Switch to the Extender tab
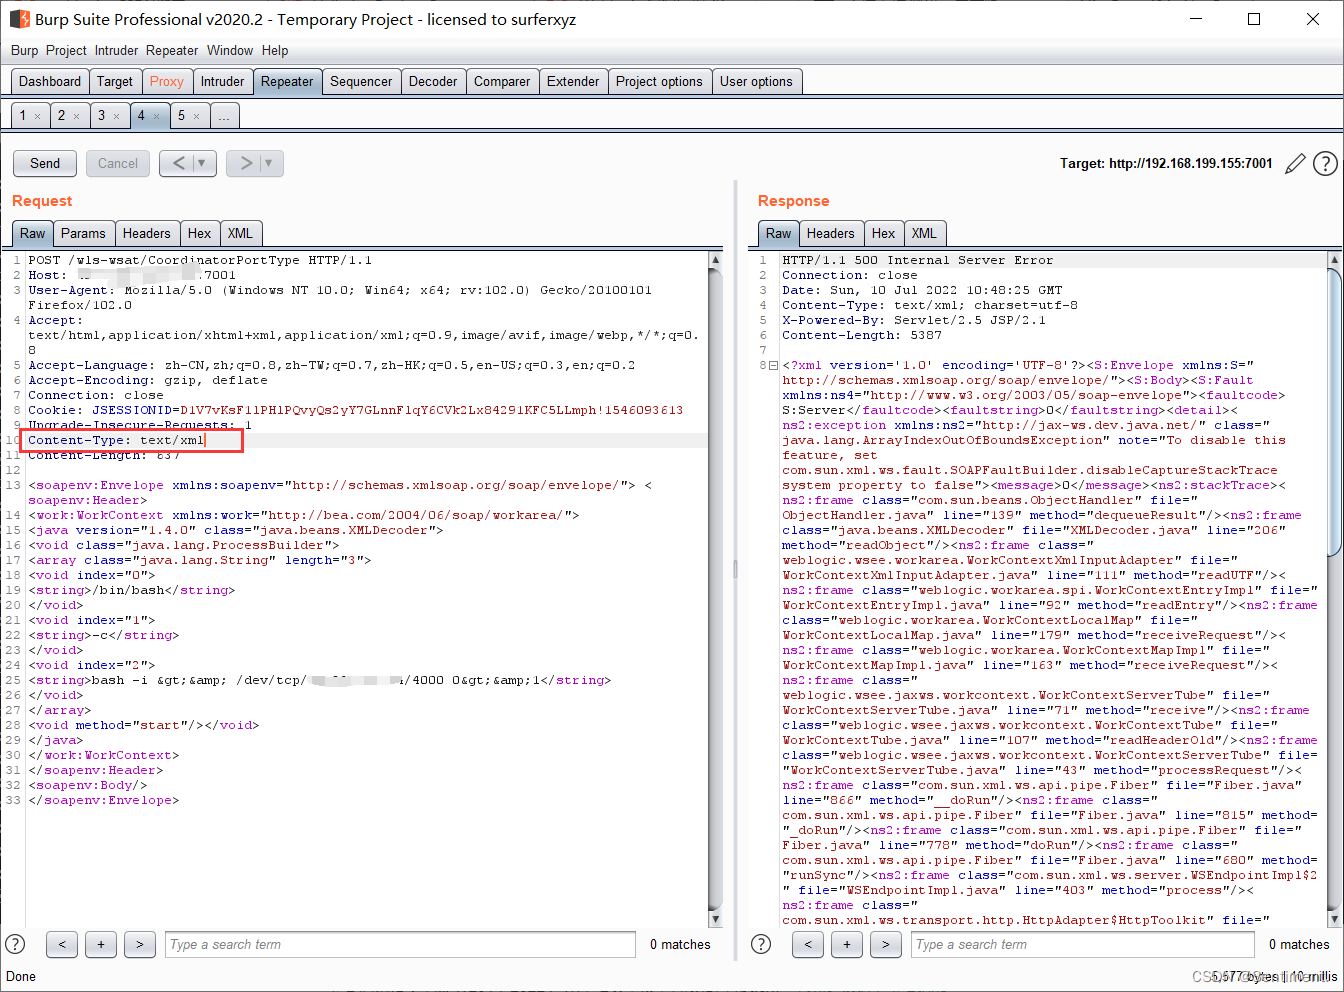1344x992 pixels. 573,82
